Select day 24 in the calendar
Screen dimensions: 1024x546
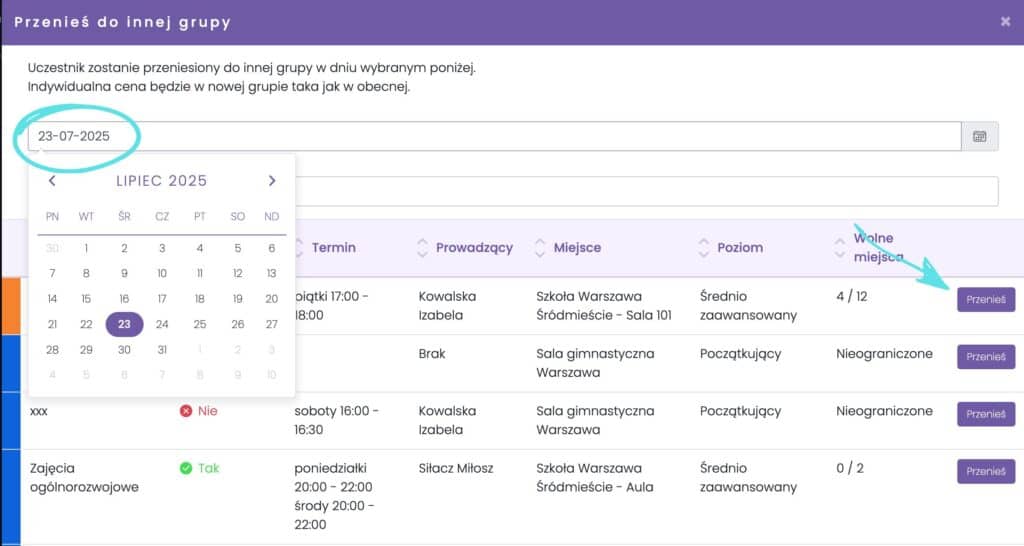click(162, 324)
